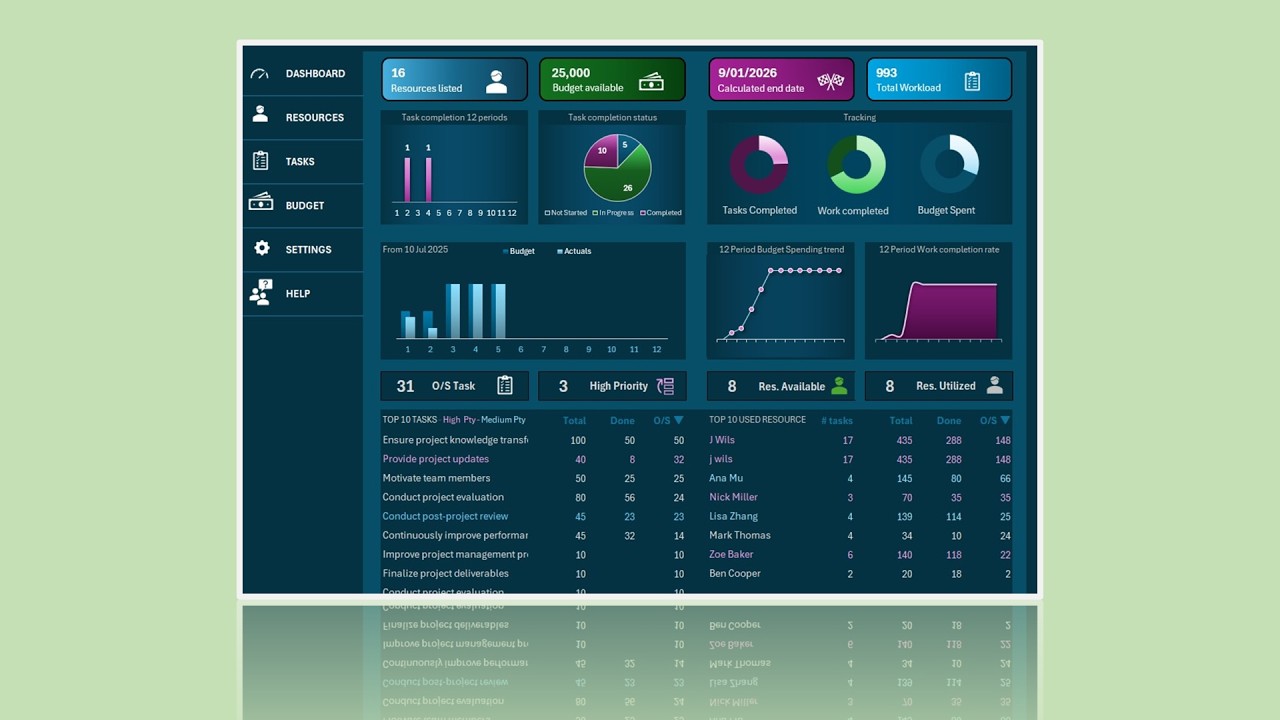Select task 'Conduct project evaluation' with total 80
This screenshot has width=1280, height=720.
tap(443, 497)
